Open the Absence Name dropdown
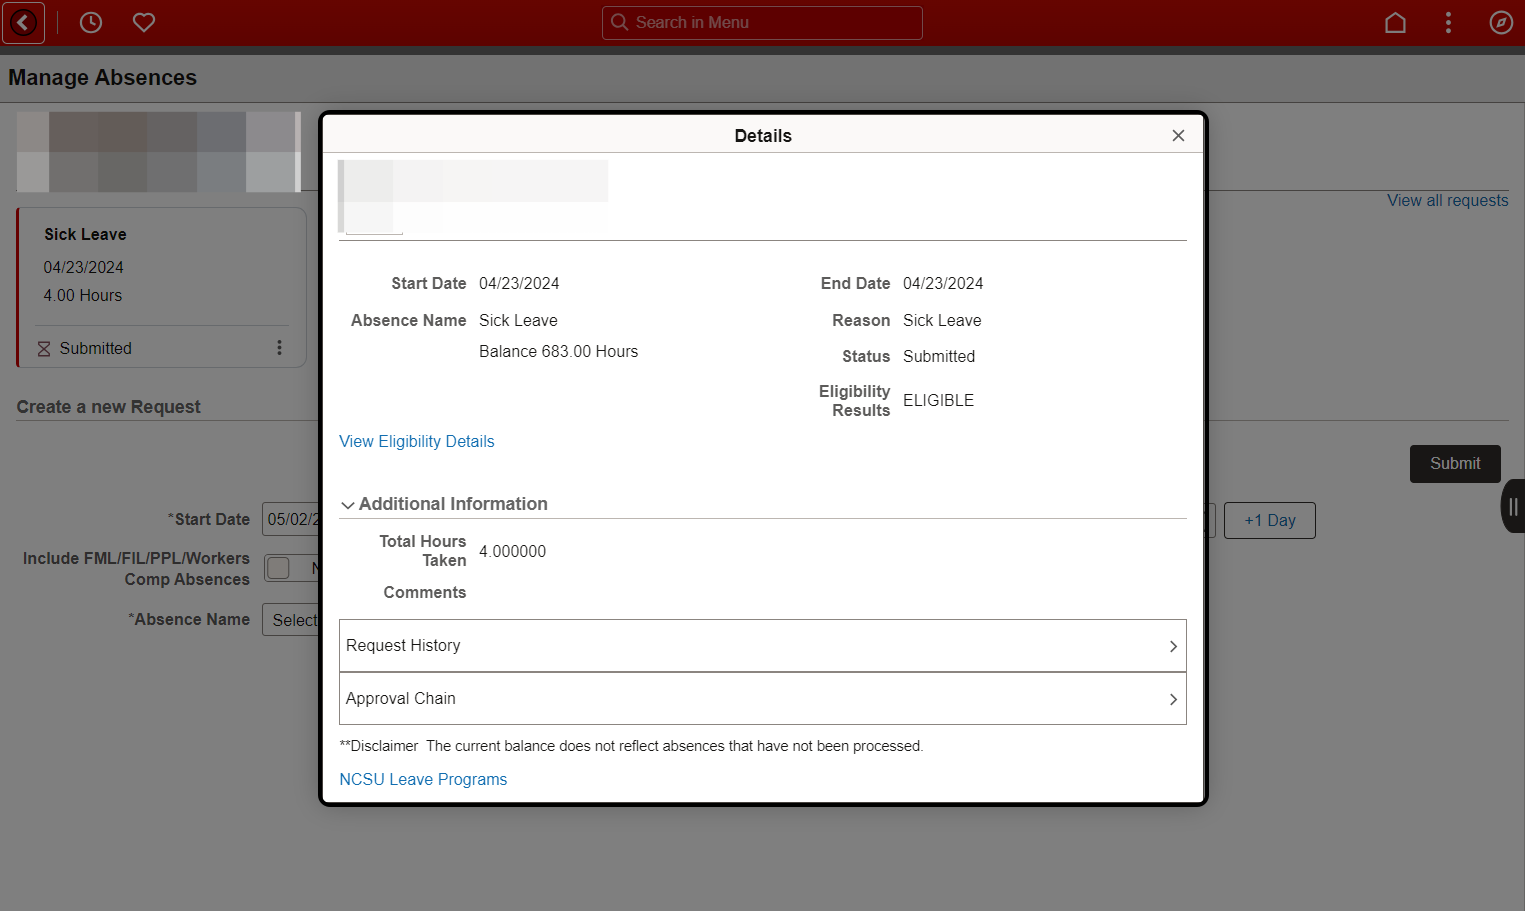 coord(291,620)
